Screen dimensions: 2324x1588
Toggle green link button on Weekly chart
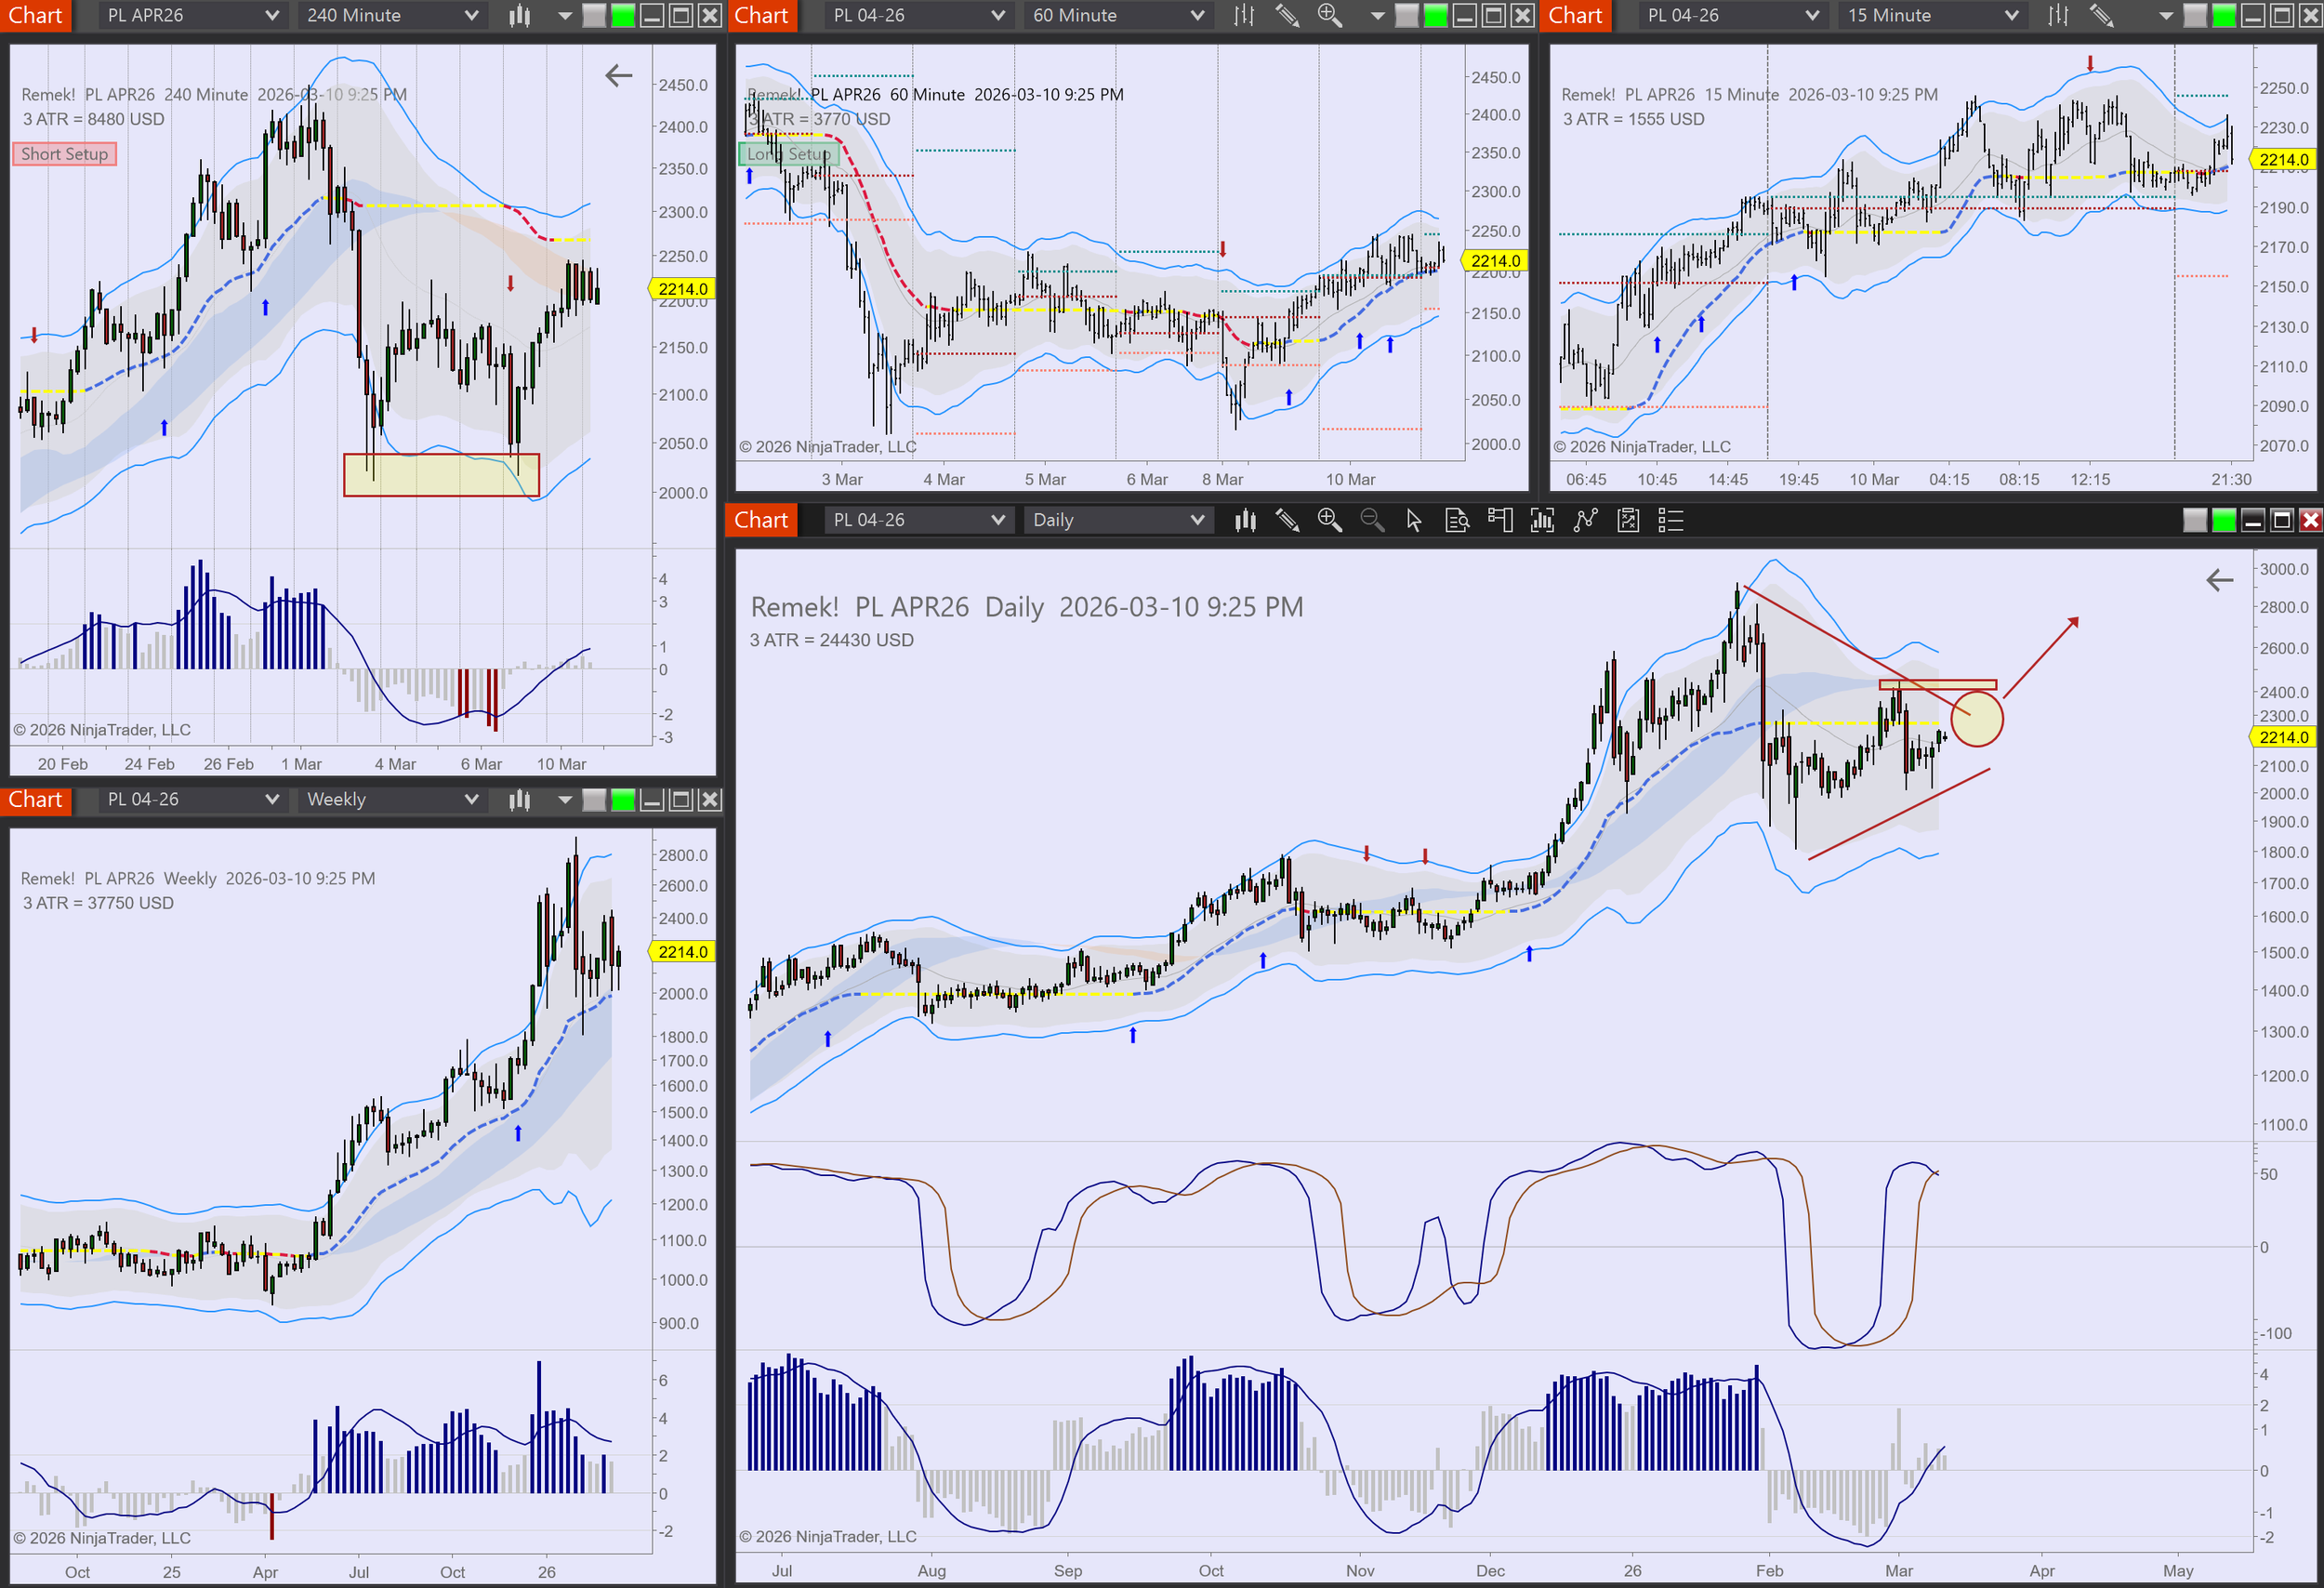[x=623, y=799]
